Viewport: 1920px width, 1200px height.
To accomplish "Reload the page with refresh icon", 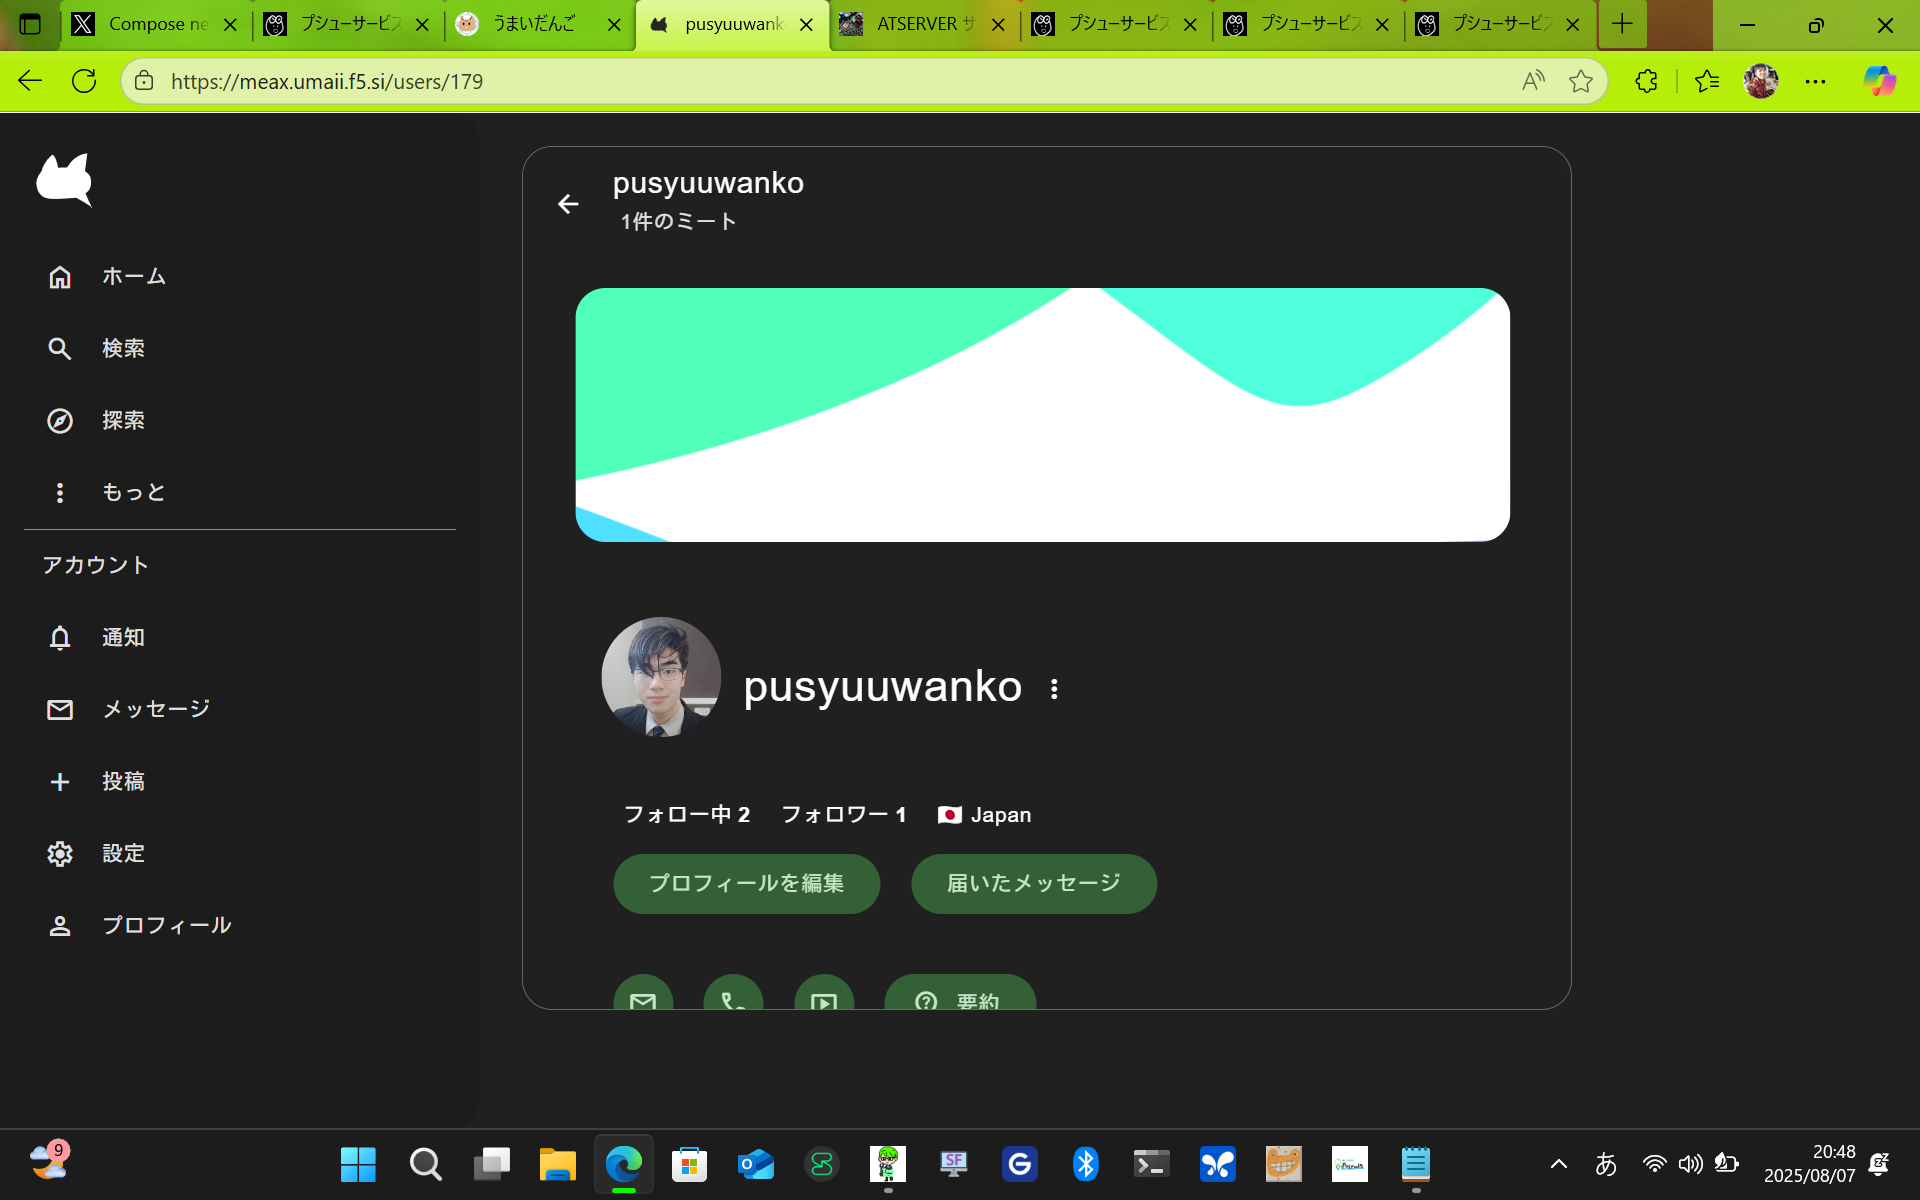I will point(84,81).
